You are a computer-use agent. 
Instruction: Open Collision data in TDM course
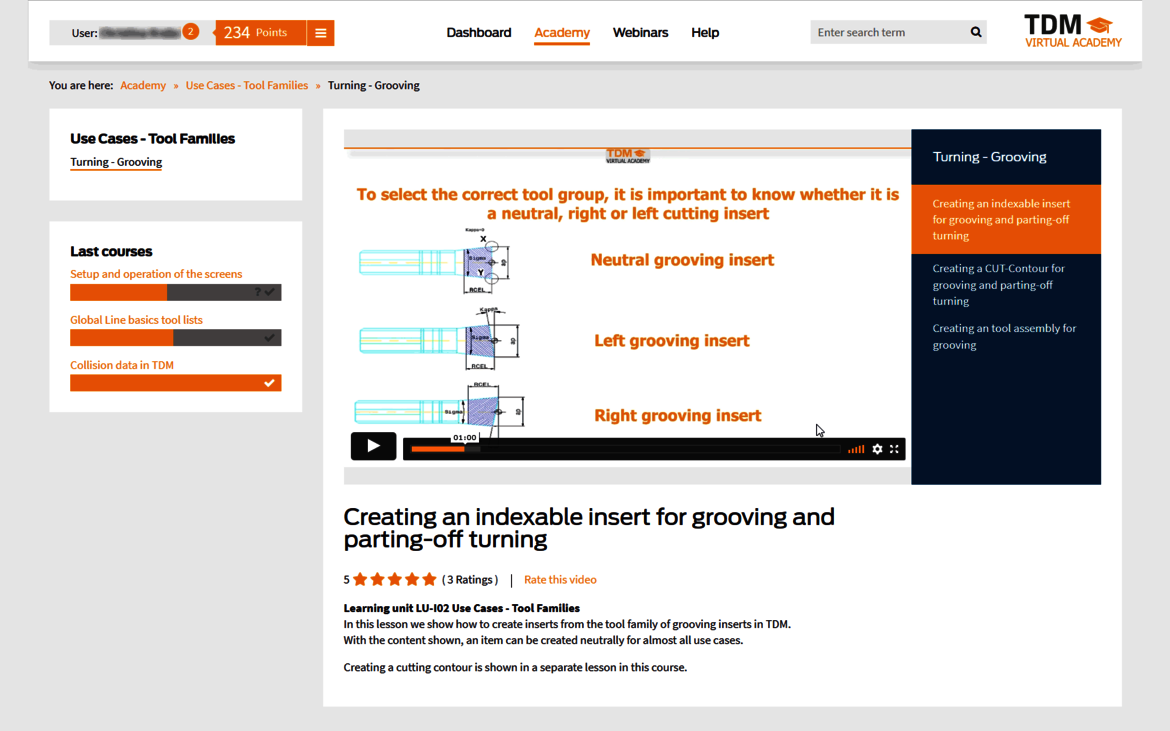pos(122,365)
